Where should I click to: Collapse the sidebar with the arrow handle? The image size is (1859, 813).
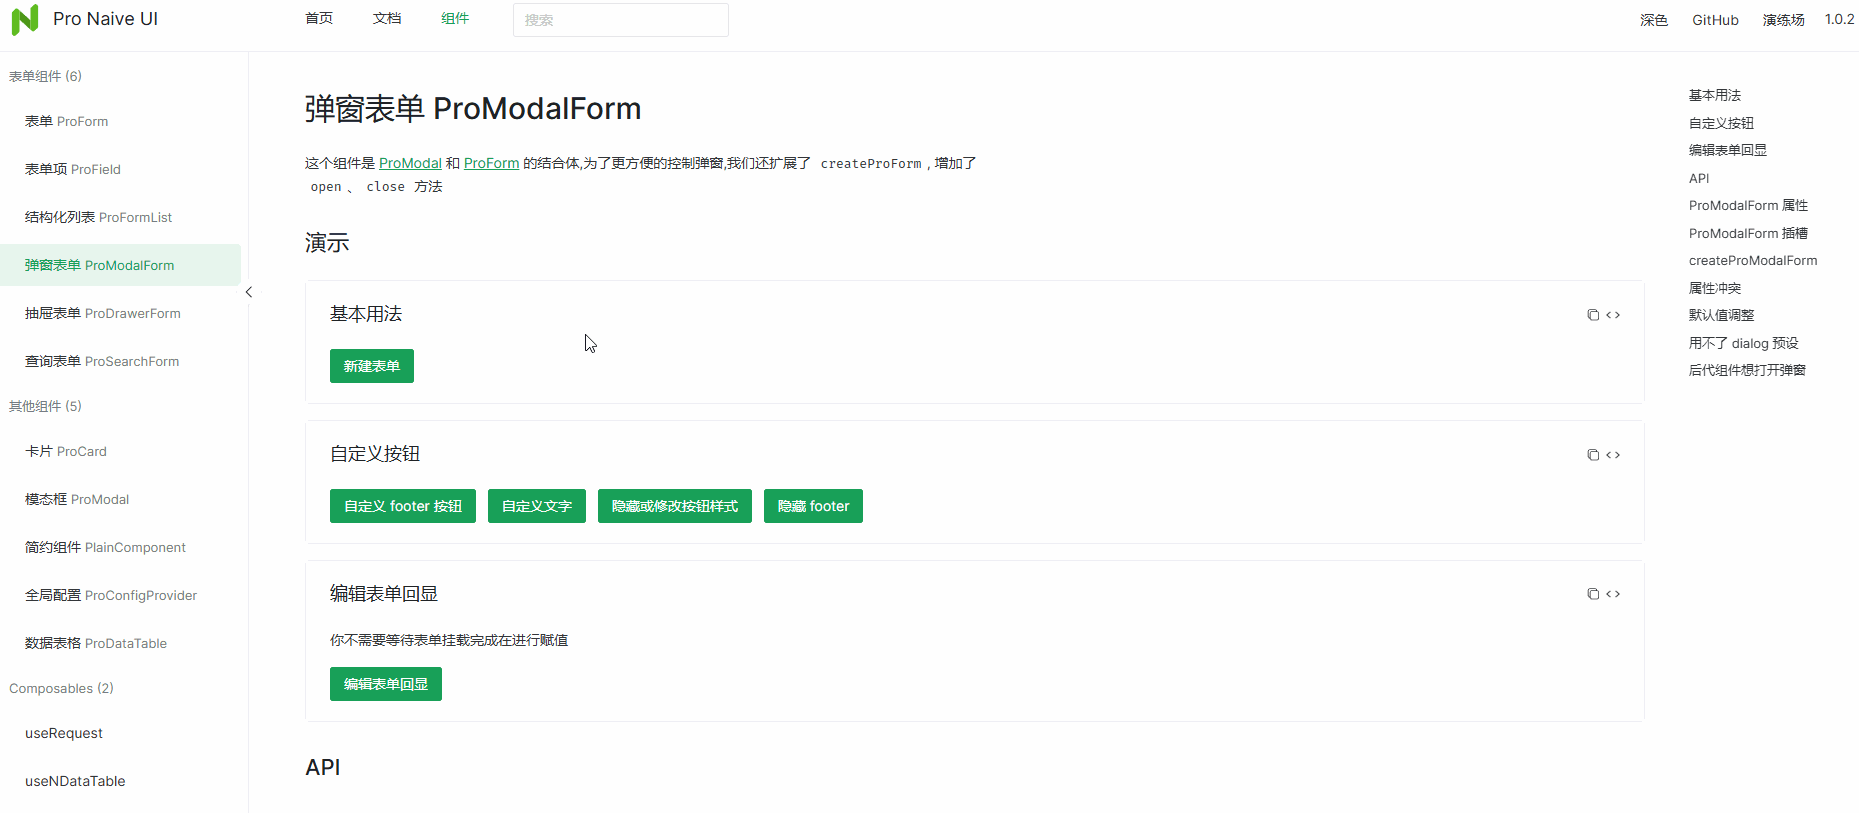pyautogui.click(x=249, y=292)
